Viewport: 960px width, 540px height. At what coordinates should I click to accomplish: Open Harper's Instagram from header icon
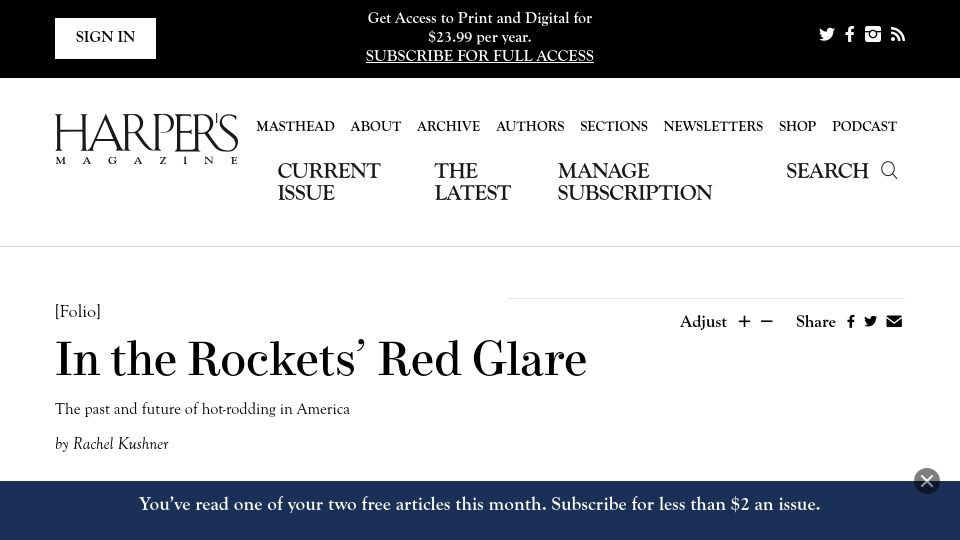click(872, 34)
